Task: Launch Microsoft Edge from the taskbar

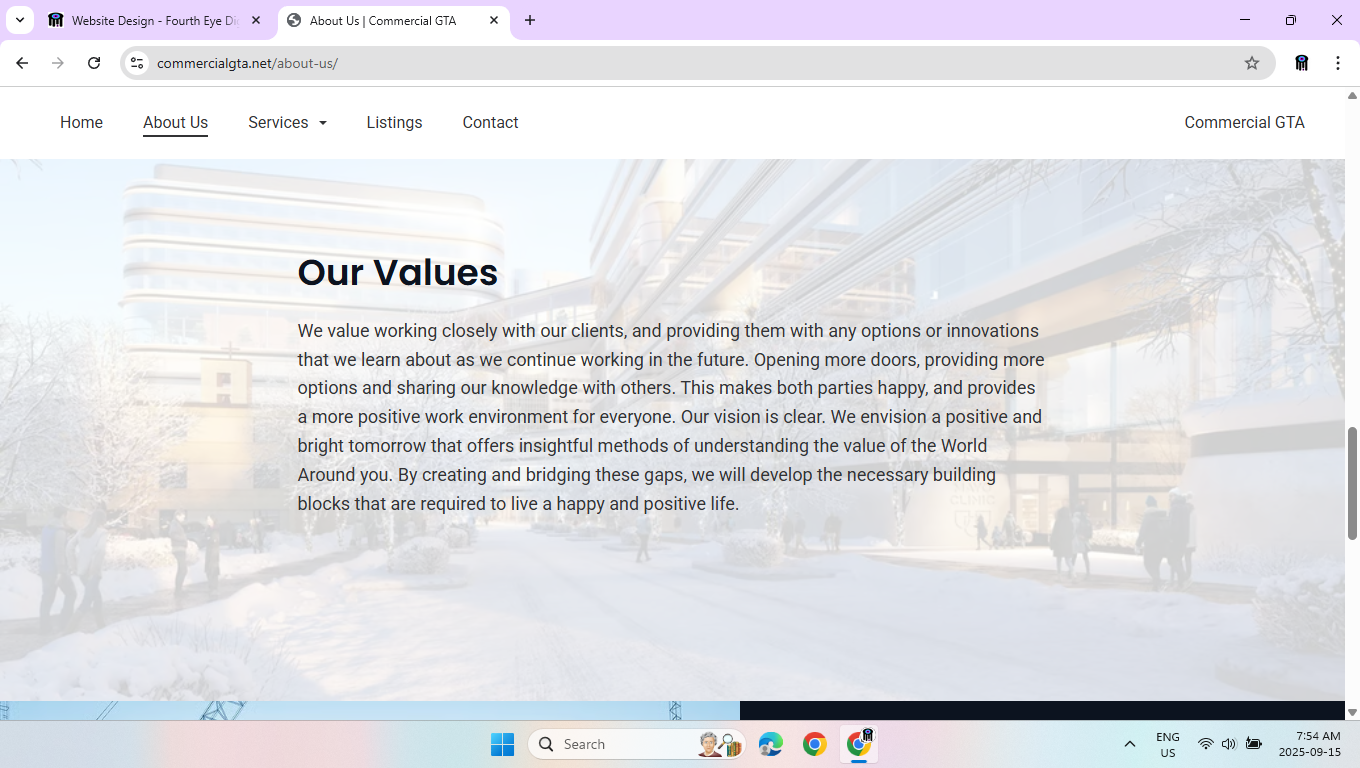Action: 771,744
